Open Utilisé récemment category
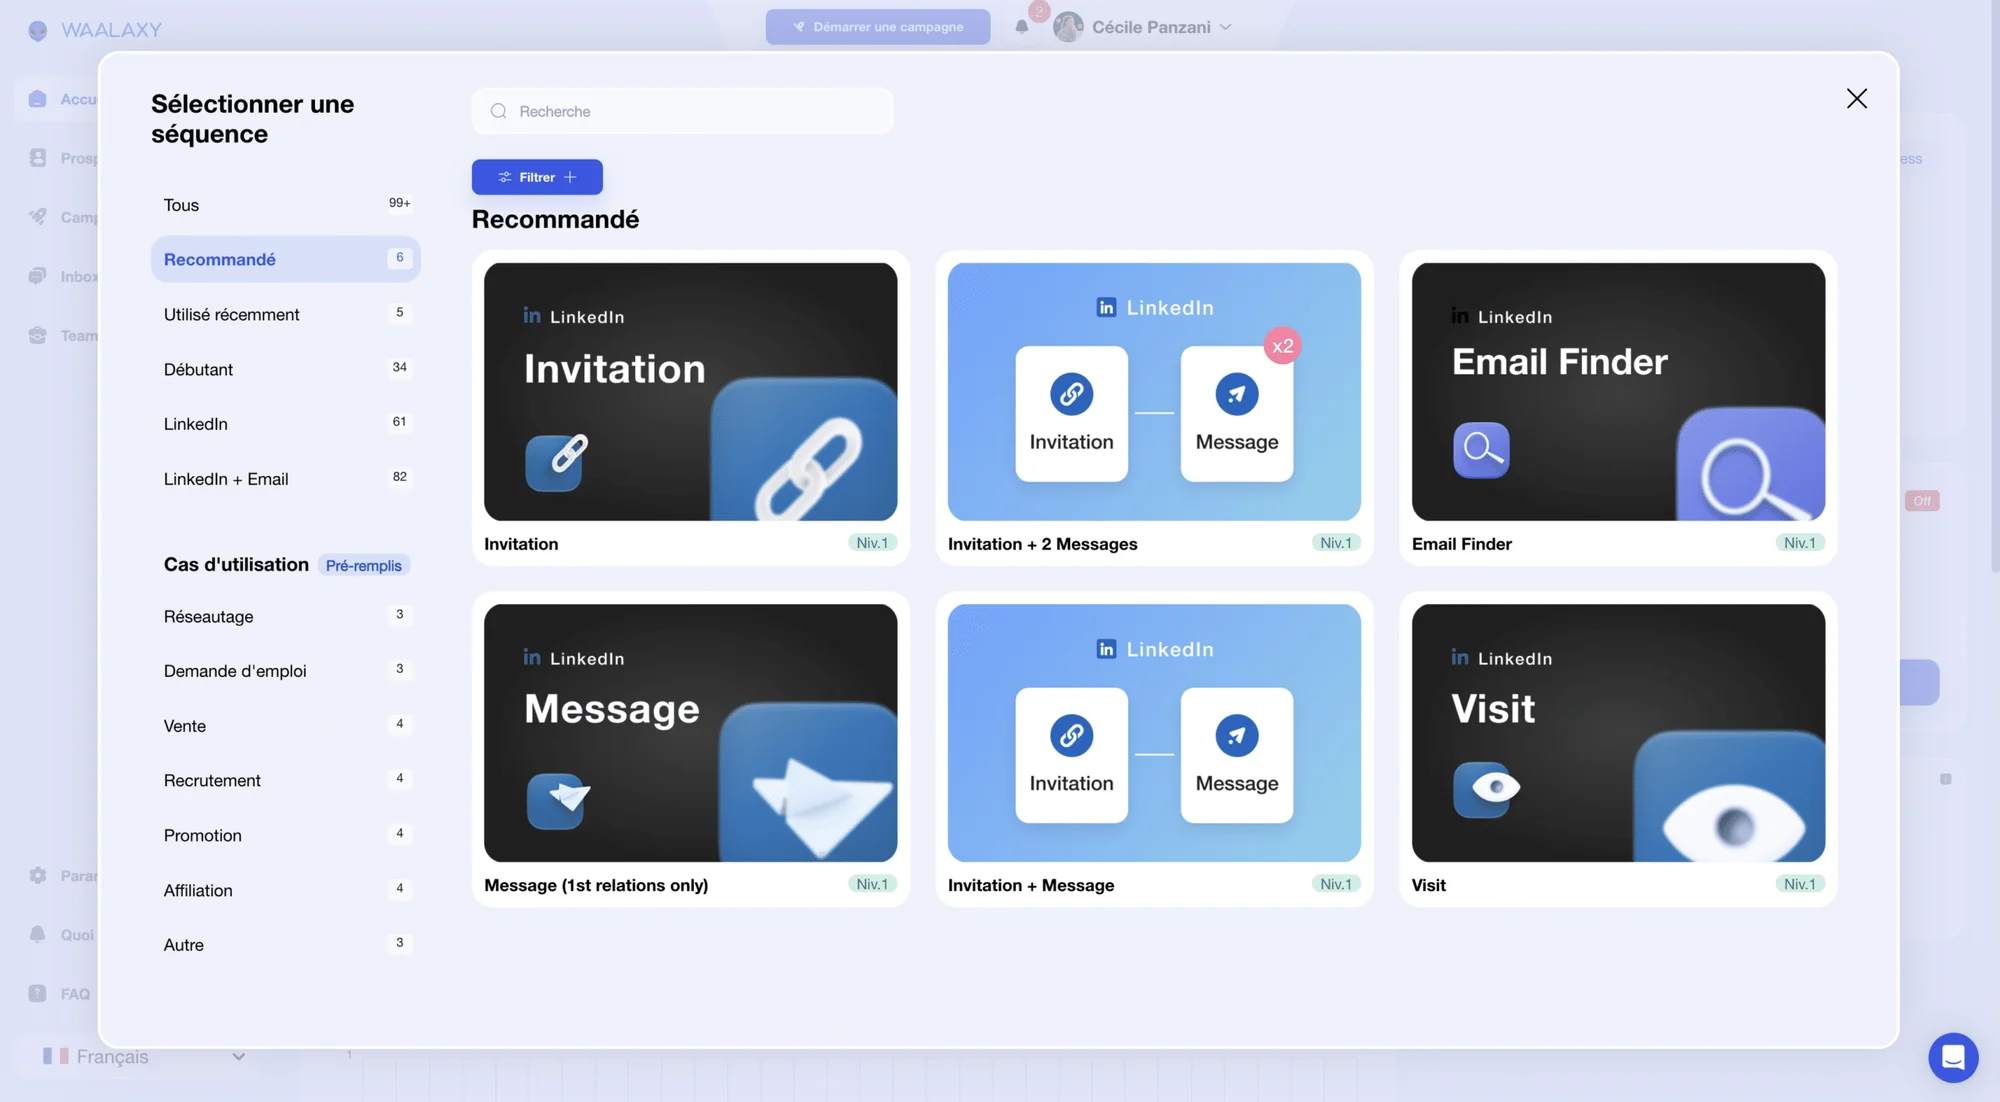2000x1102 pixels. coord(285,314)
